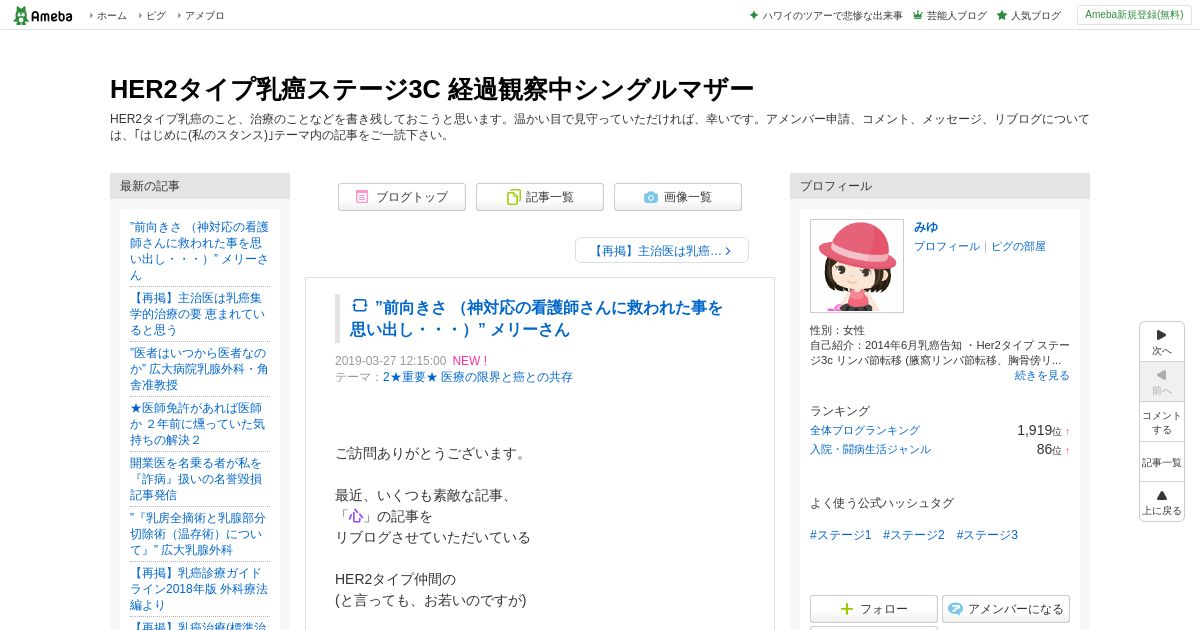This screenshot has height=630, width=1200.
Task: Open sidebar article 【再掲】主治医は乳癌集学的治療の要
Action: [199, 314]
